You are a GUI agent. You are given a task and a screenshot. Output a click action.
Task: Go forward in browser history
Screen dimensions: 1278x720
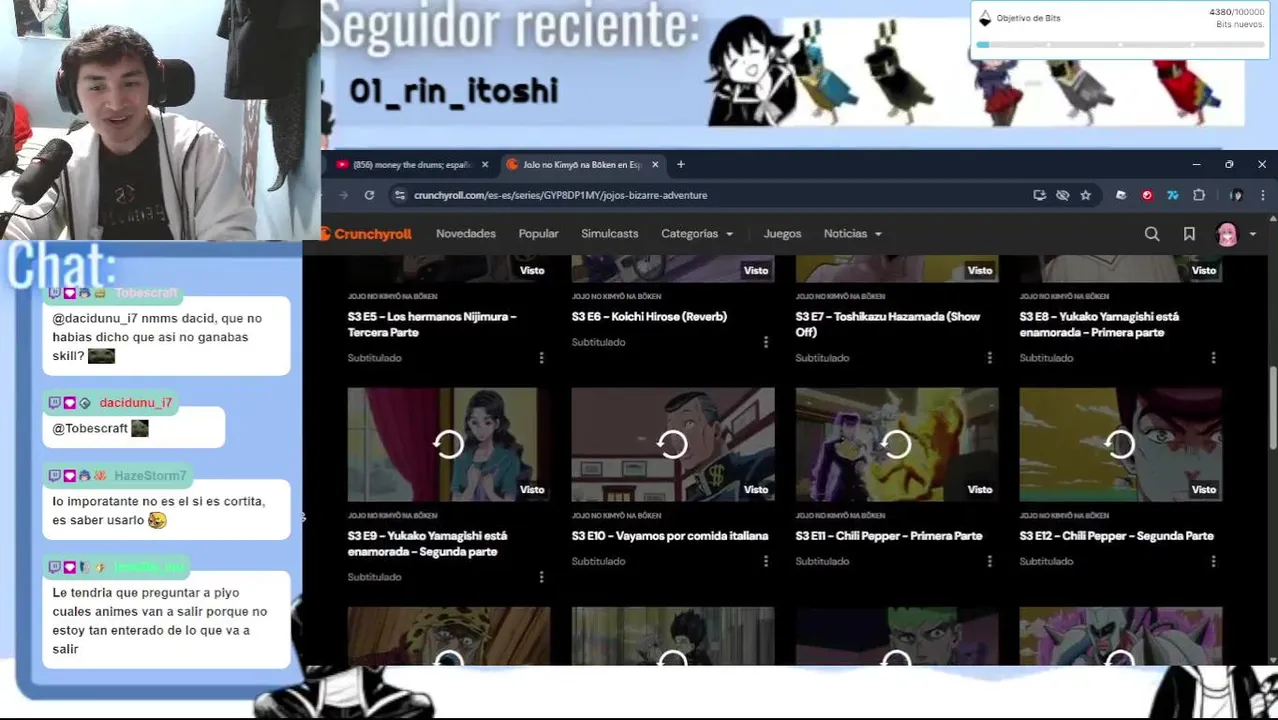click(343, 195)
